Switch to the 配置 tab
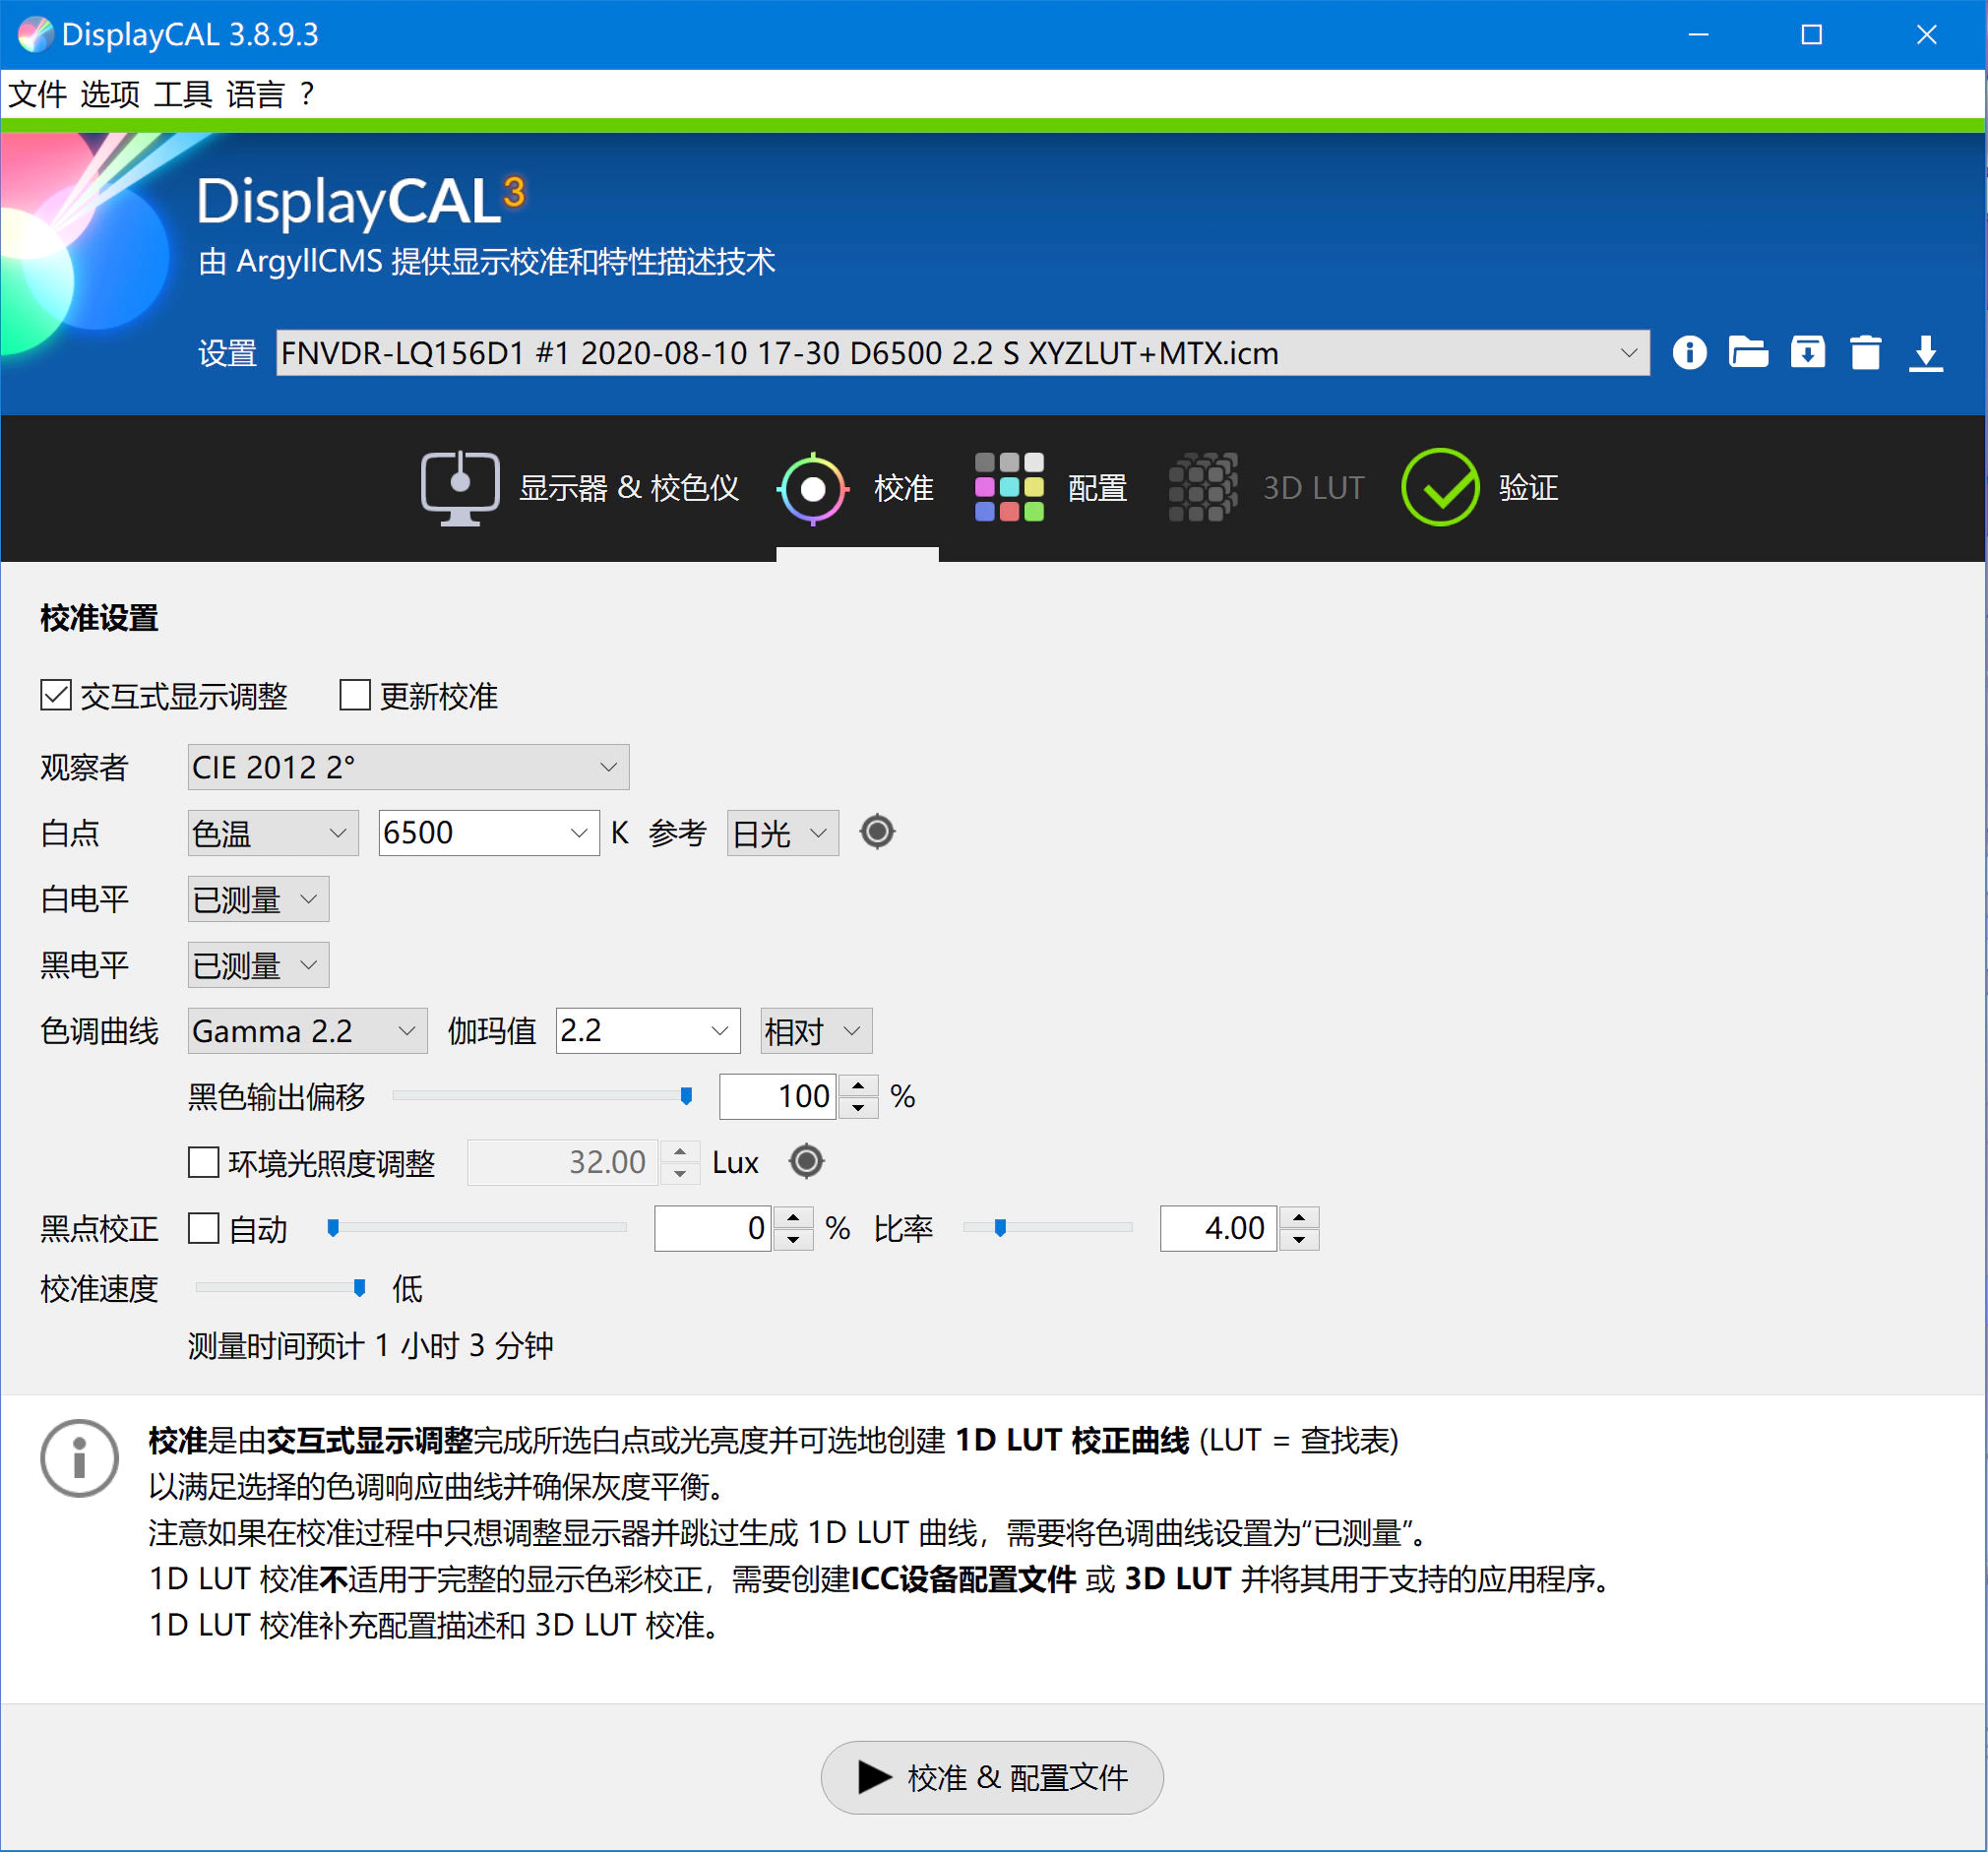The height and width of the screenshot is (1852, 1988). pos(1051,488)
